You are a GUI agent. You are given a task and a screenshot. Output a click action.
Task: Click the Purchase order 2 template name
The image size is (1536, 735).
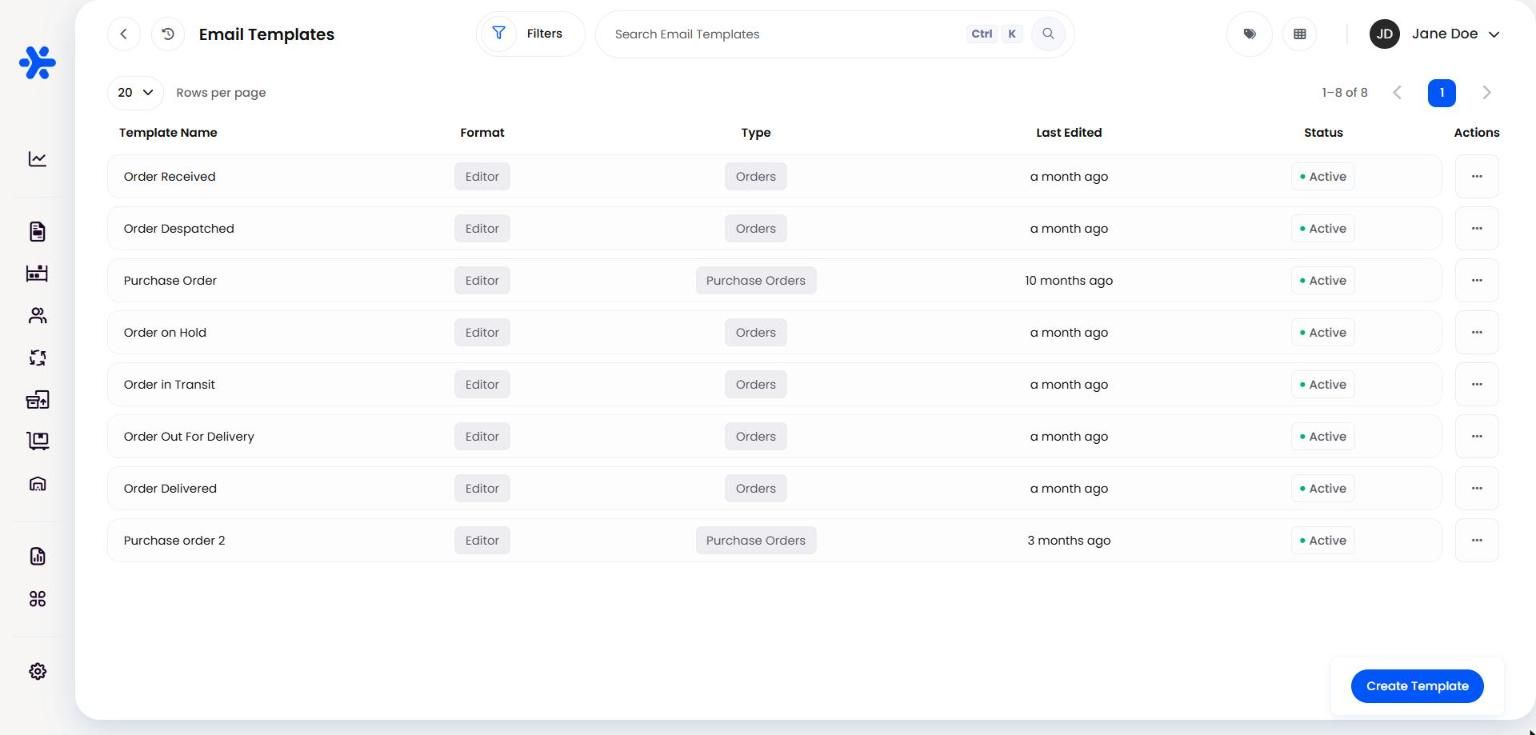pos(174,541)
